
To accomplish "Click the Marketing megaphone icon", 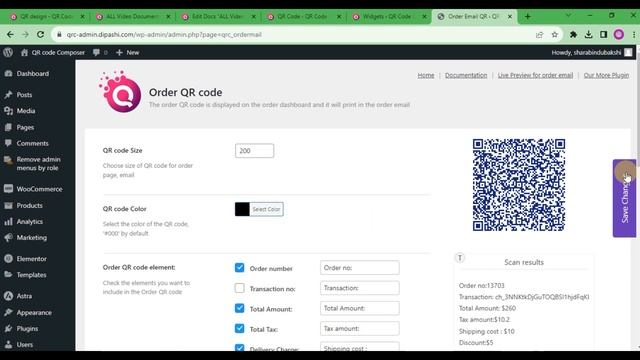I will pyautogui.click(x=8, y=238).
